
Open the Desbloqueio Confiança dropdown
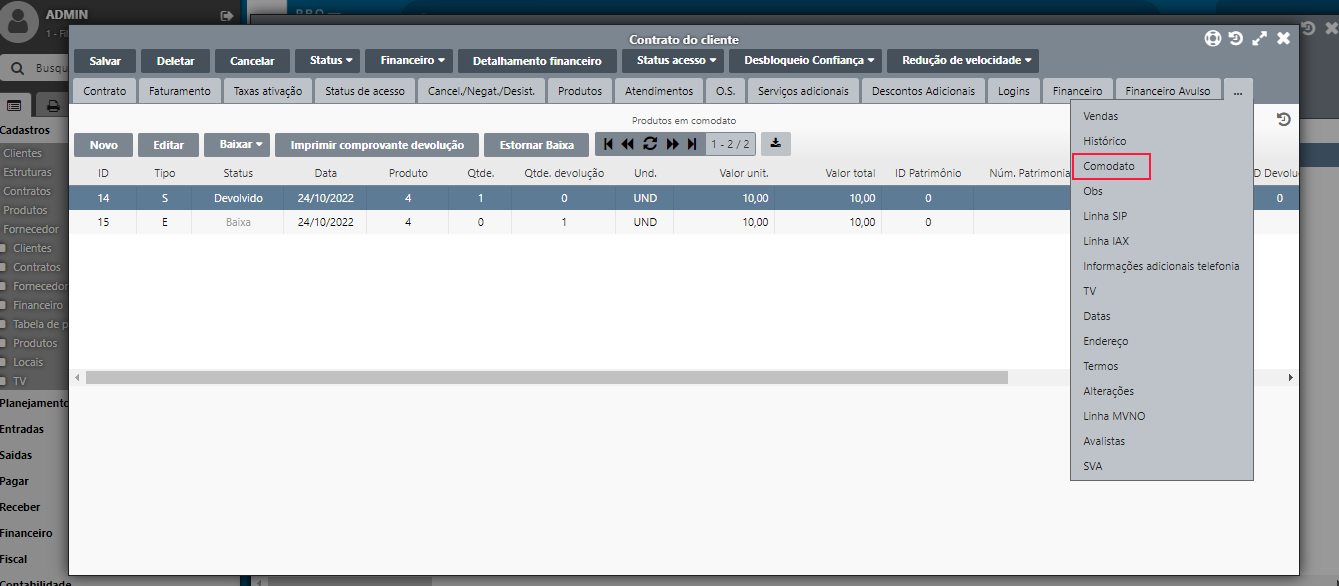coord(808,60)
